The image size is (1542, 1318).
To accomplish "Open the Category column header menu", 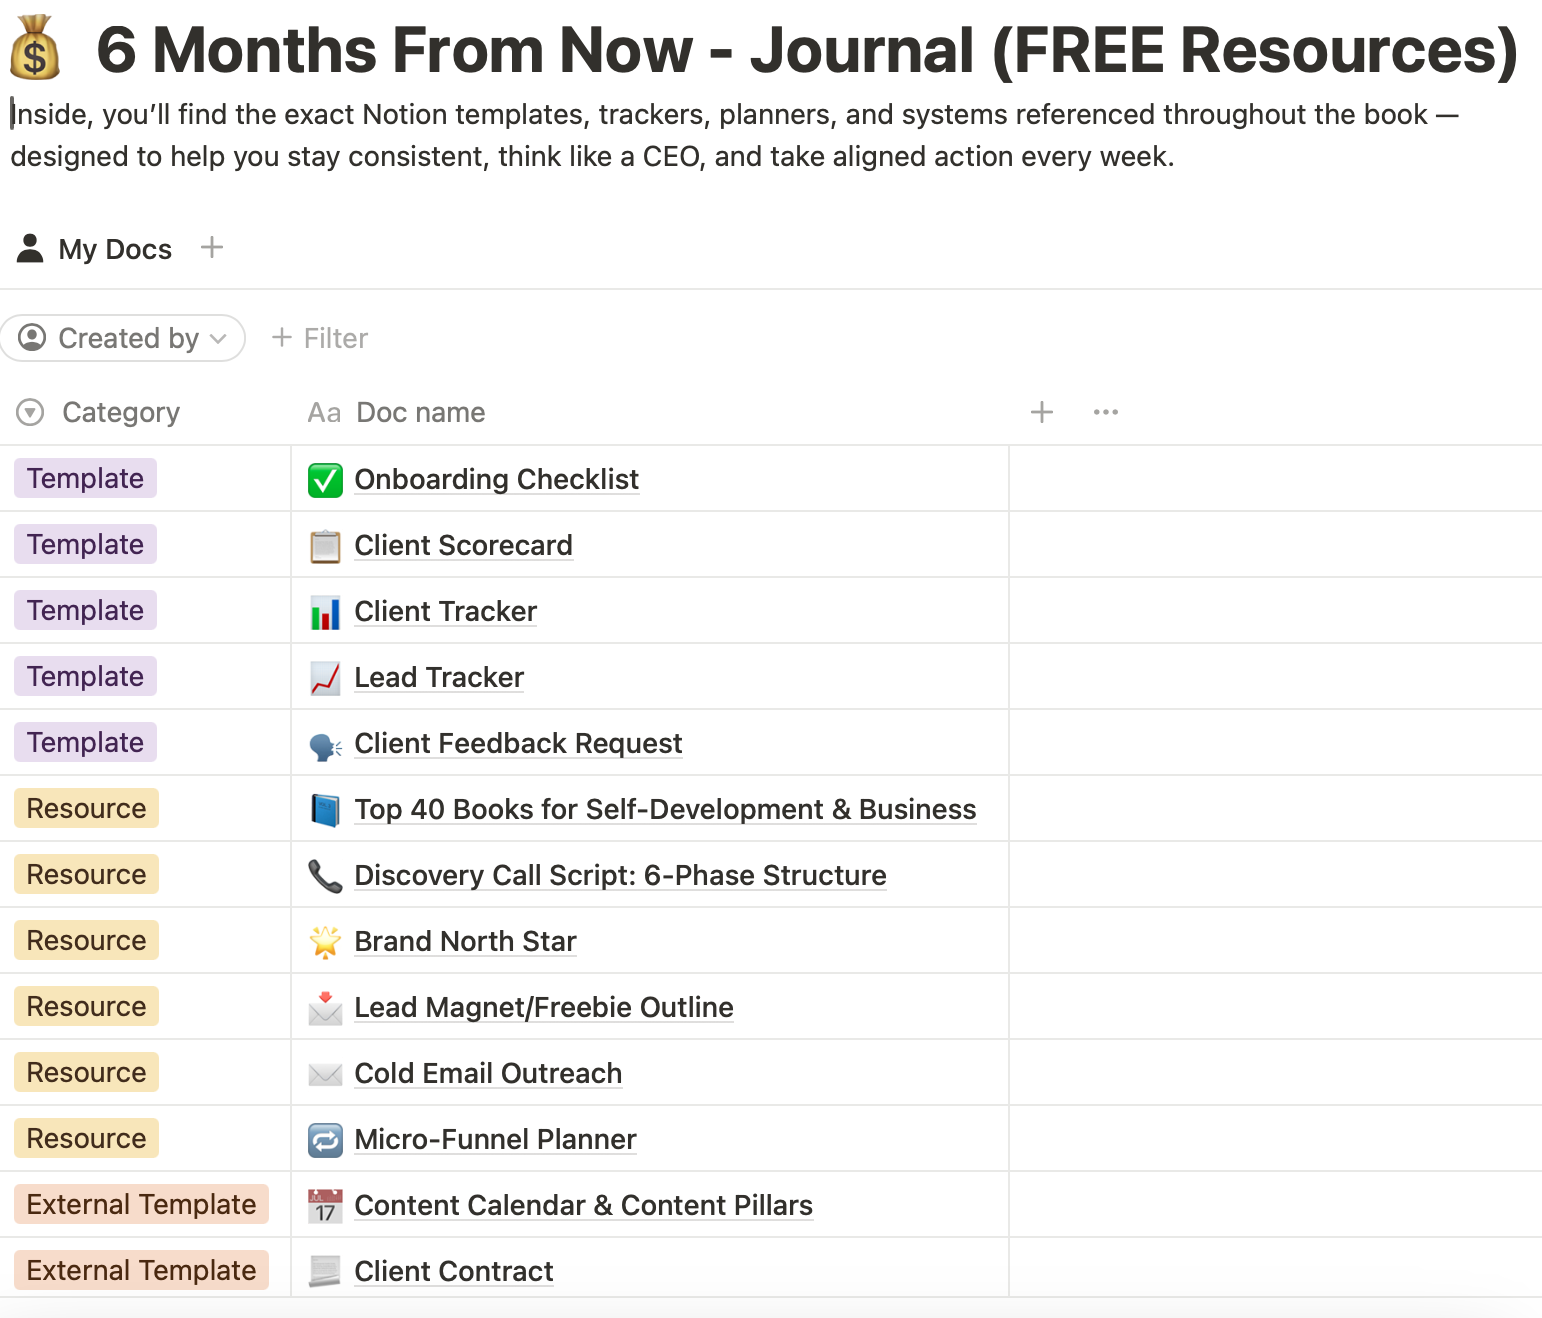I will pyautogui.click(x=120, y=412).
